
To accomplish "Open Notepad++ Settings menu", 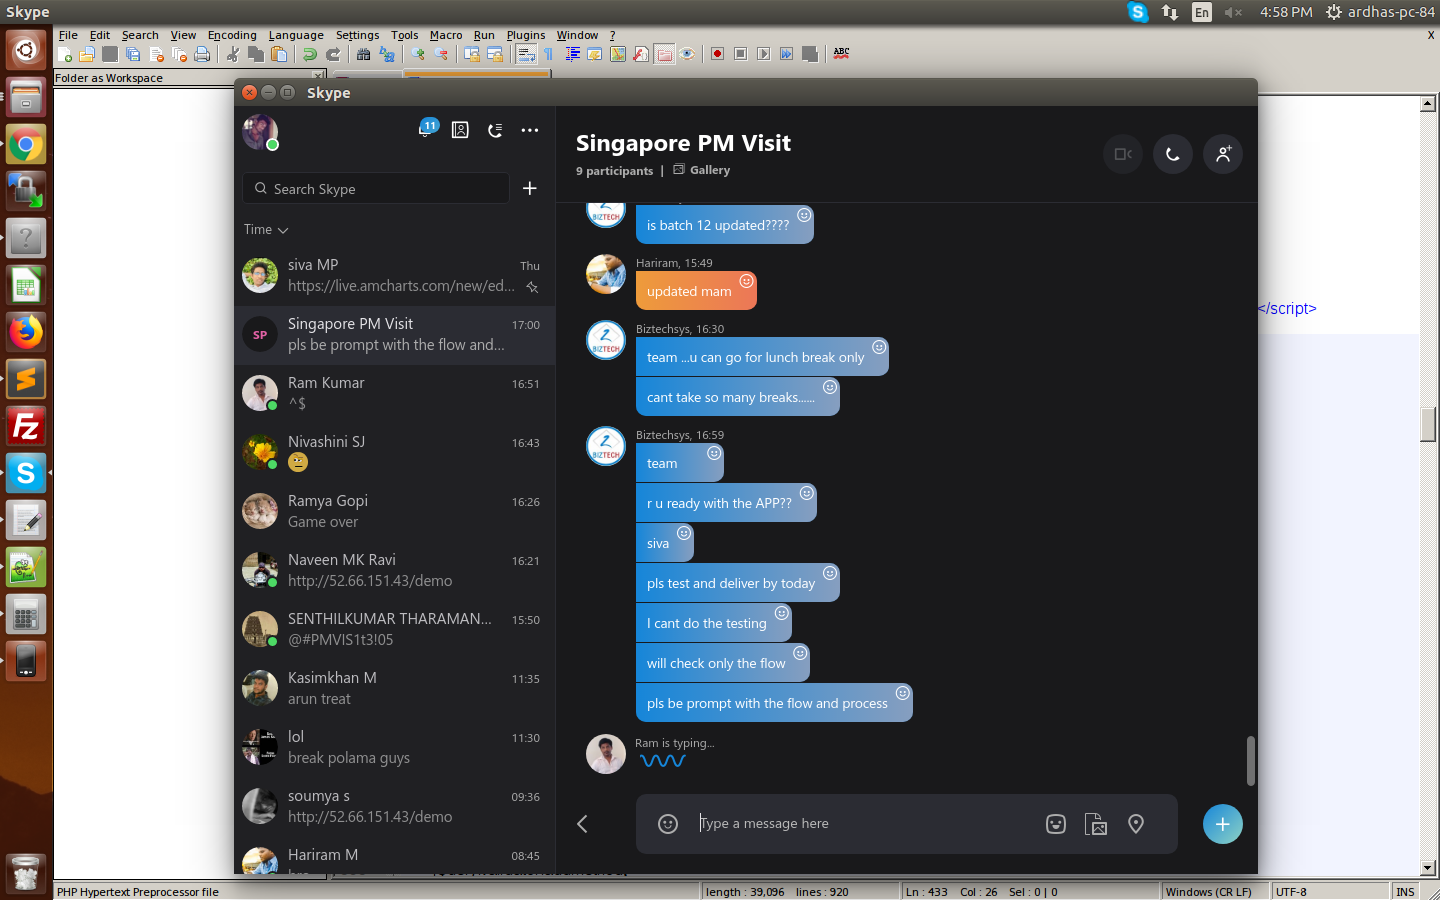I will [357, 35].
